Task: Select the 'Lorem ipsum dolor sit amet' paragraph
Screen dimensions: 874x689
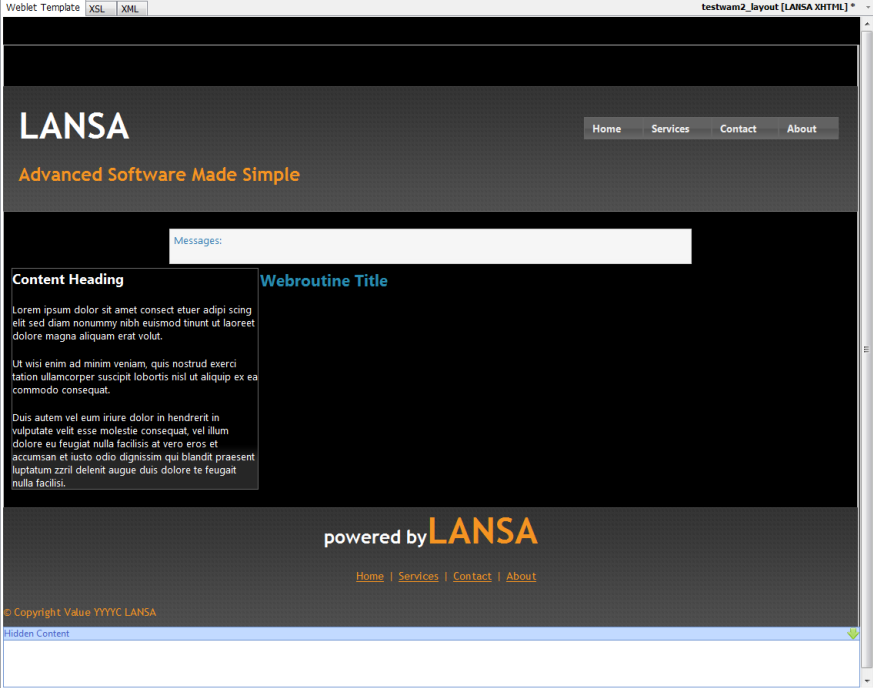Action: 134,323
